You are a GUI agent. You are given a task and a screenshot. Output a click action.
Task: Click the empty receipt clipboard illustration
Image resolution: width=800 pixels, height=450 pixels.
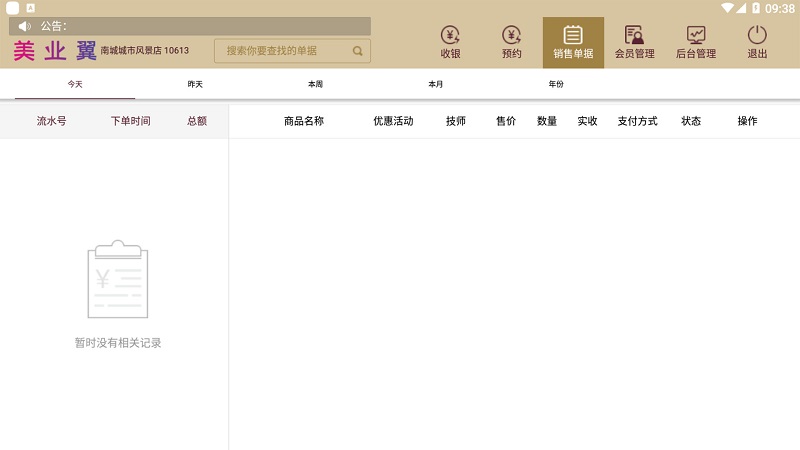118,279
